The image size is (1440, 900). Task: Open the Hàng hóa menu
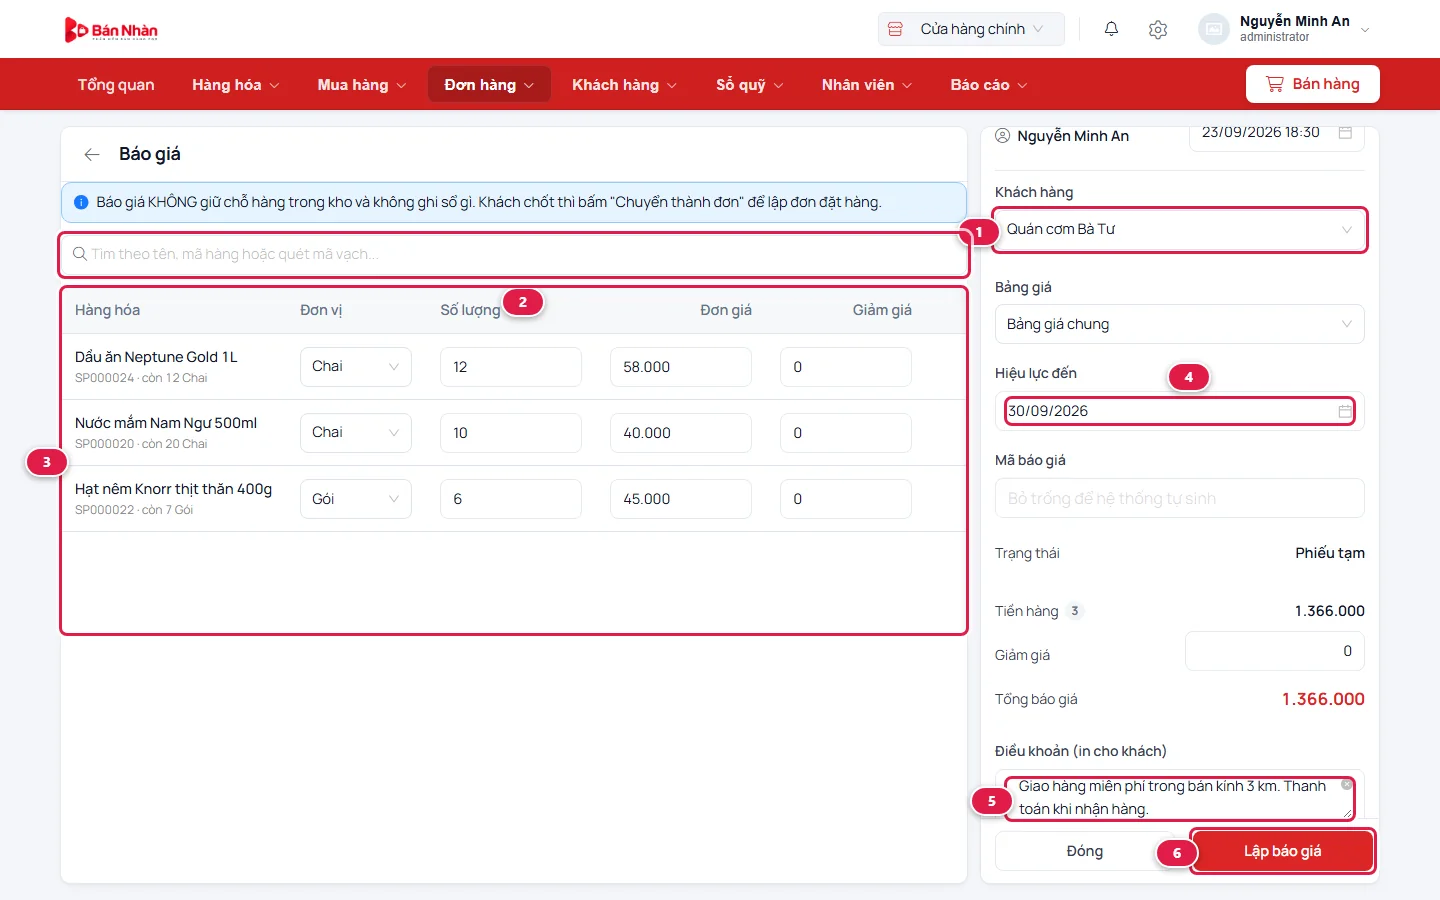tap(236, 85)
